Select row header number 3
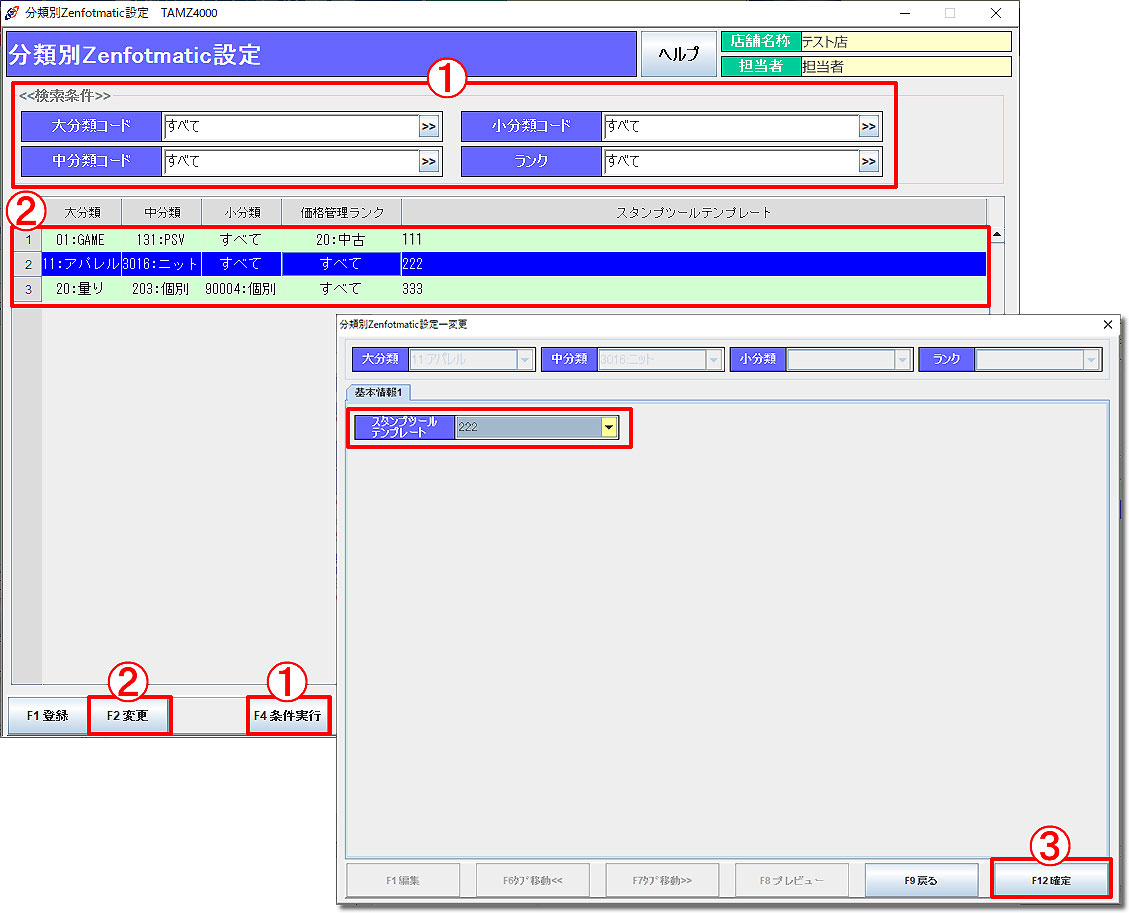 [x=28, y=289]
